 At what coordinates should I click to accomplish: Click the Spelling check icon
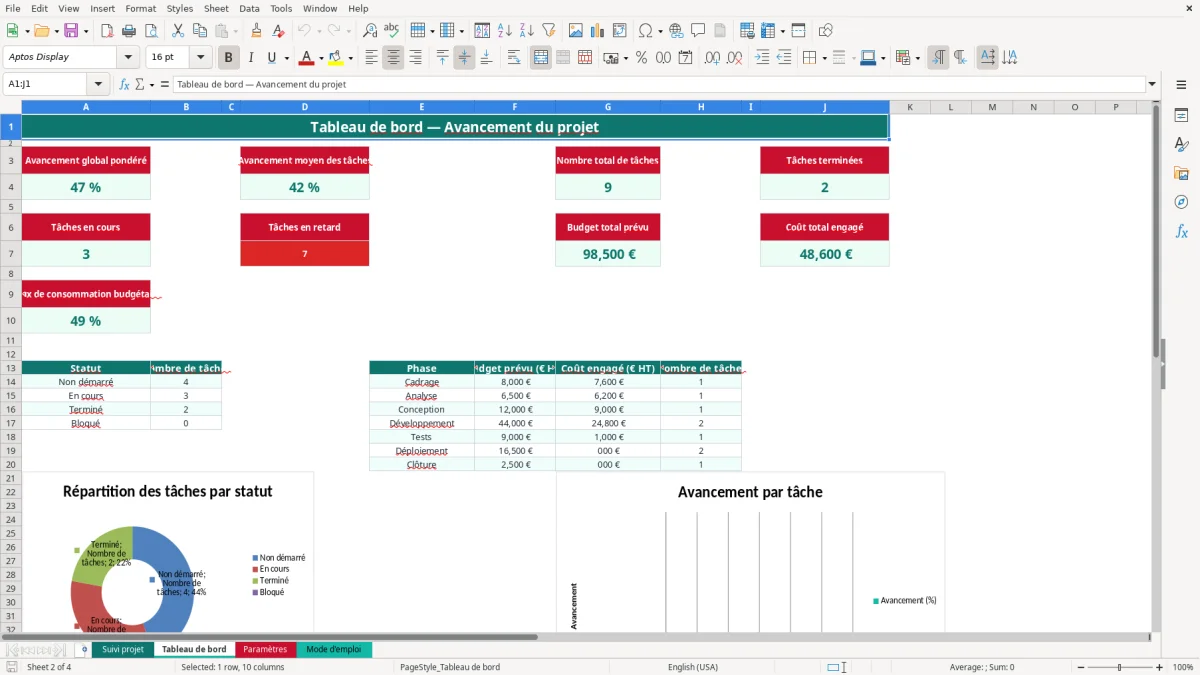(x=392, y=31)
